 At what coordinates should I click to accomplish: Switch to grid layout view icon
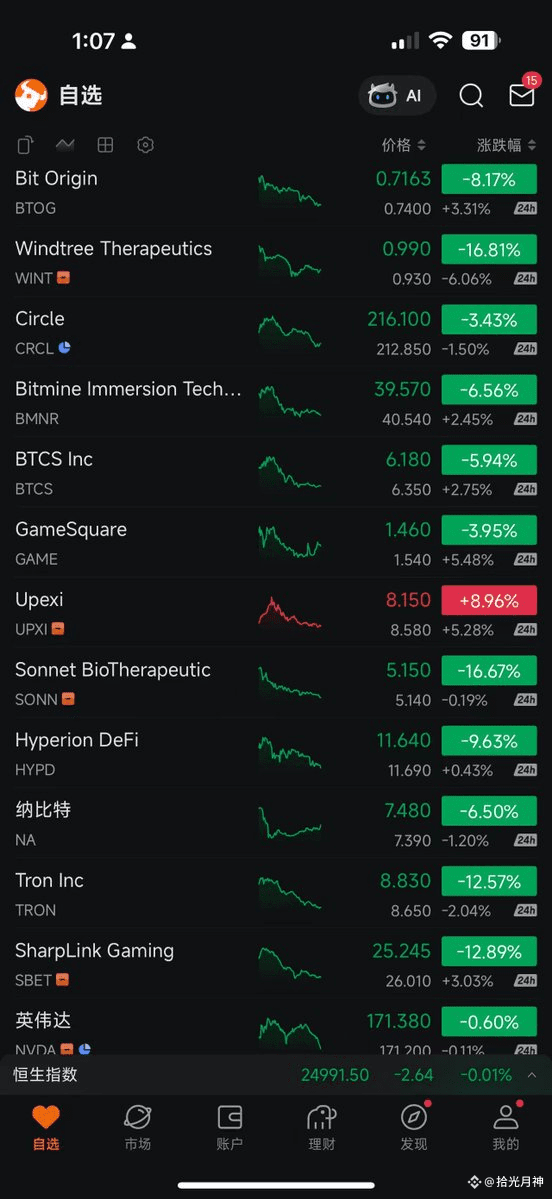click(106, 145)
